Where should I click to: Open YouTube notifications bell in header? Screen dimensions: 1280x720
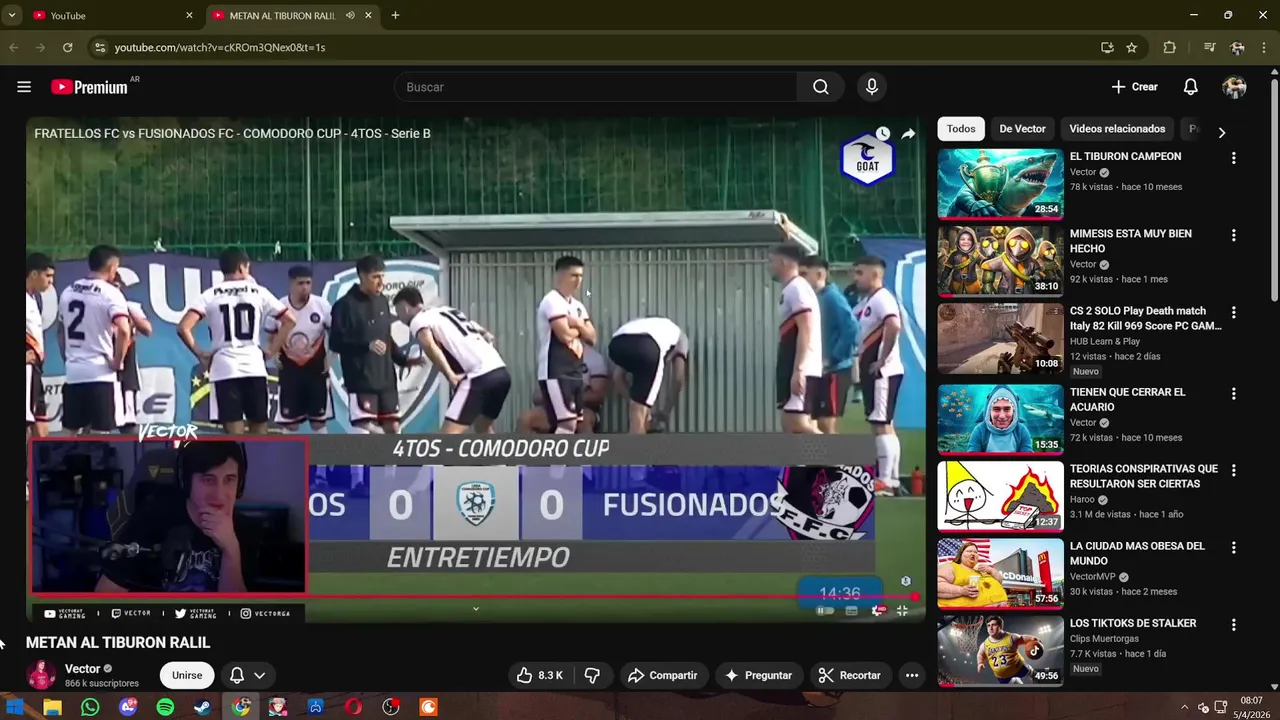pos(1190,87)
